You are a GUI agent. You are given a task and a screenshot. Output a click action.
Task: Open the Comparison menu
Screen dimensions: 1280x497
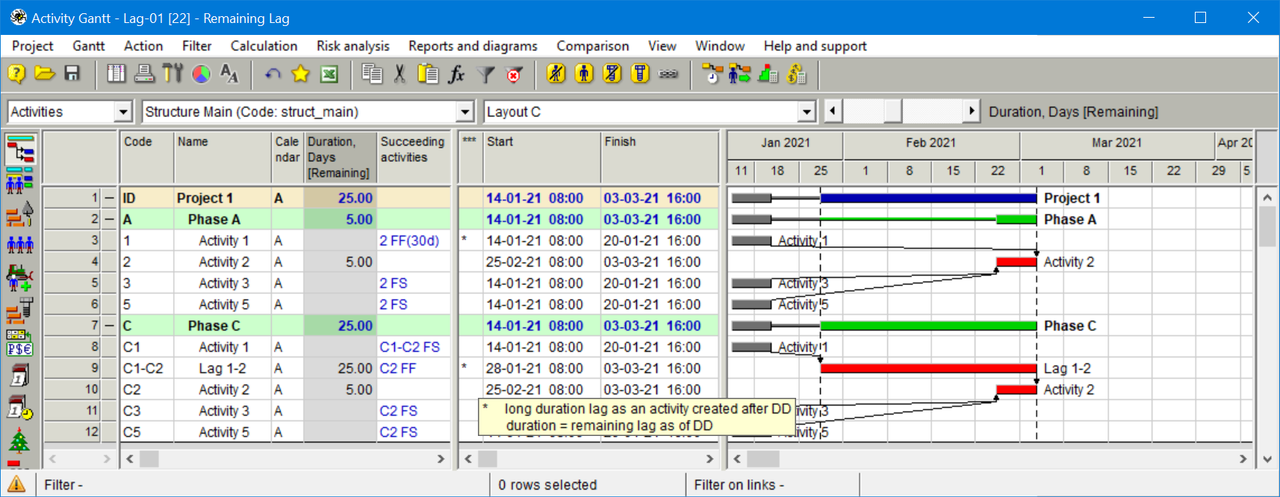click(x=593, y=46)
